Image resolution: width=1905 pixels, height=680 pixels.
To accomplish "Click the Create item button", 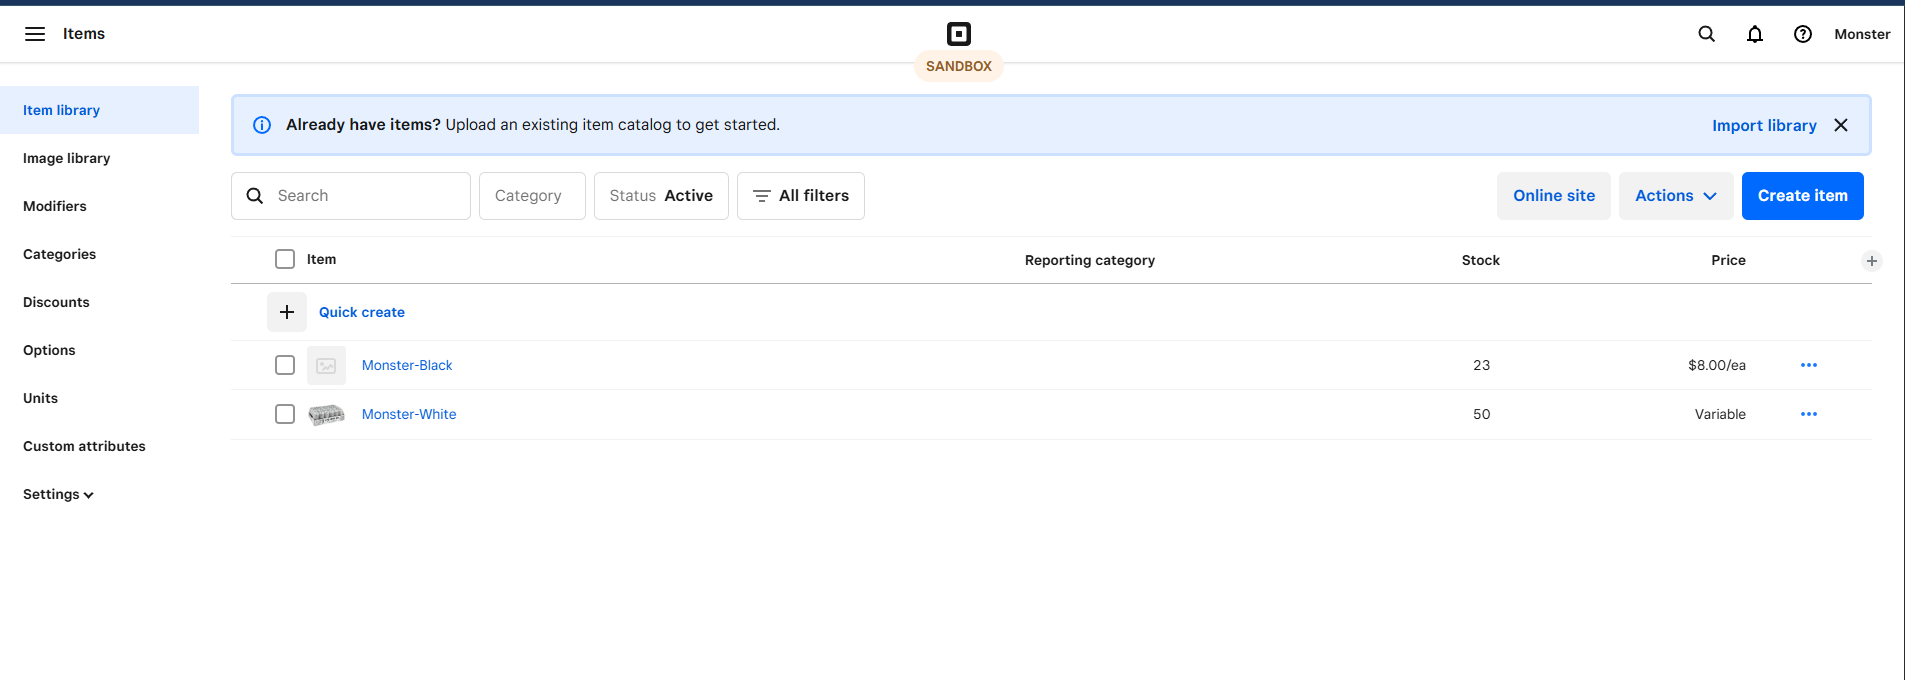I will (1802, 196).
